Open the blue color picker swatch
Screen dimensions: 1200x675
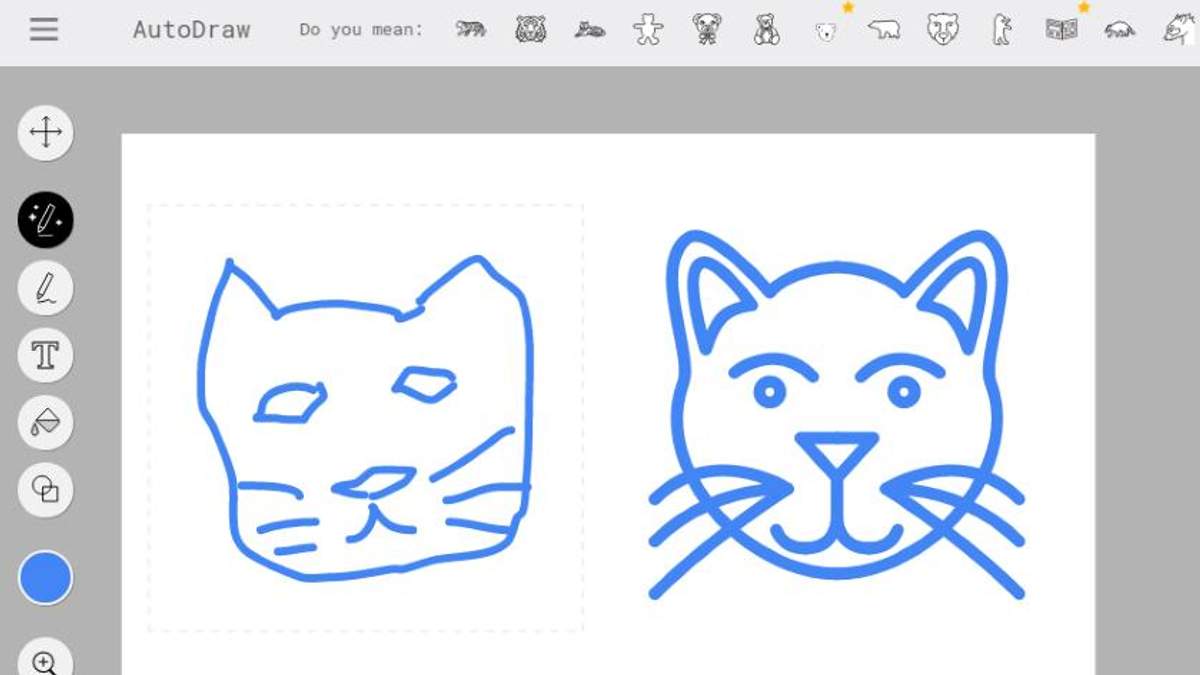click(x=45, y=578)
